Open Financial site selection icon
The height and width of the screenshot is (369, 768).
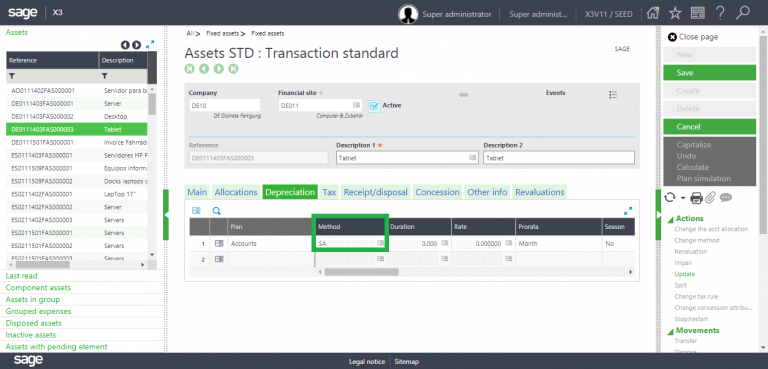tap(357, 105)
